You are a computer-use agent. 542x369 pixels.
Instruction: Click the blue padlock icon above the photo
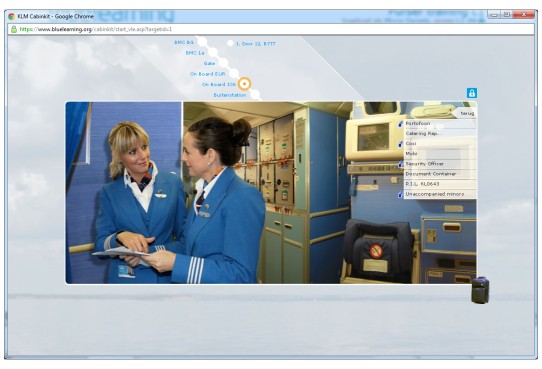(472, 93)
